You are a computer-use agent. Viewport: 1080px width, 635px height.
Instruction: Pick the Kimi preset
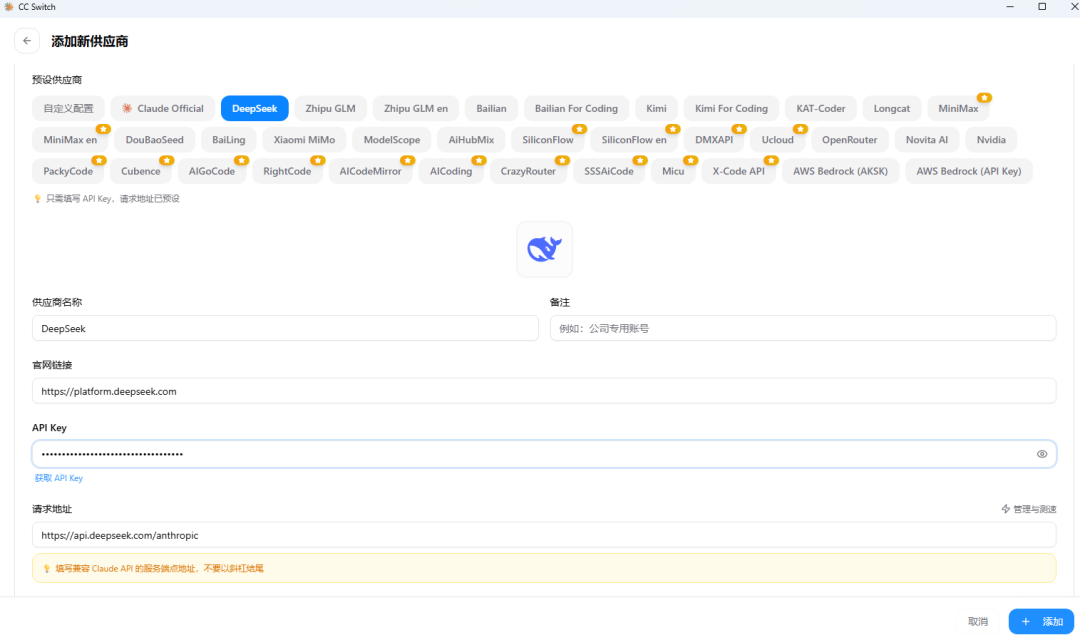point(656,108)
